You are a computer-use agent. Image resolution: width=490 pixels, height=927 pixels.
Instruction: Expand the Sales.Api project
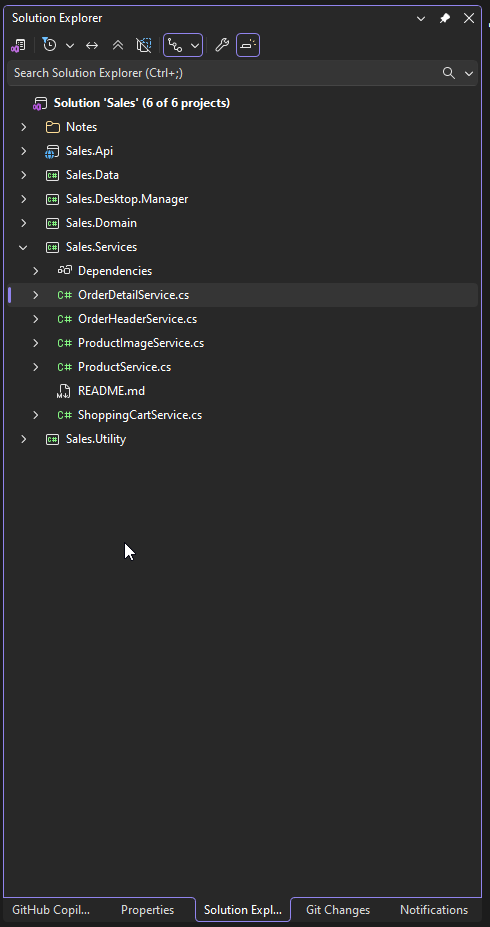(23, 151)
